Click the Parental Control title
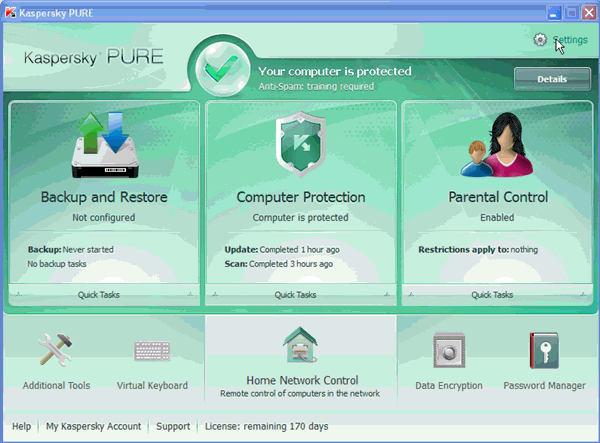This screenshot has width=600, height=443. pyautogui.click(x=498, y=197)
